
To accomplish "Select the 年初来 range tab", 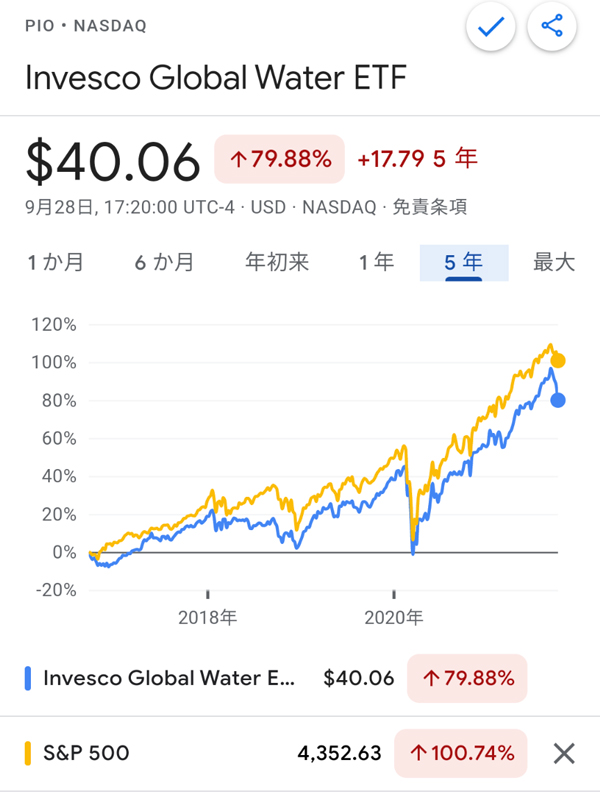I will tap(277, 263).
